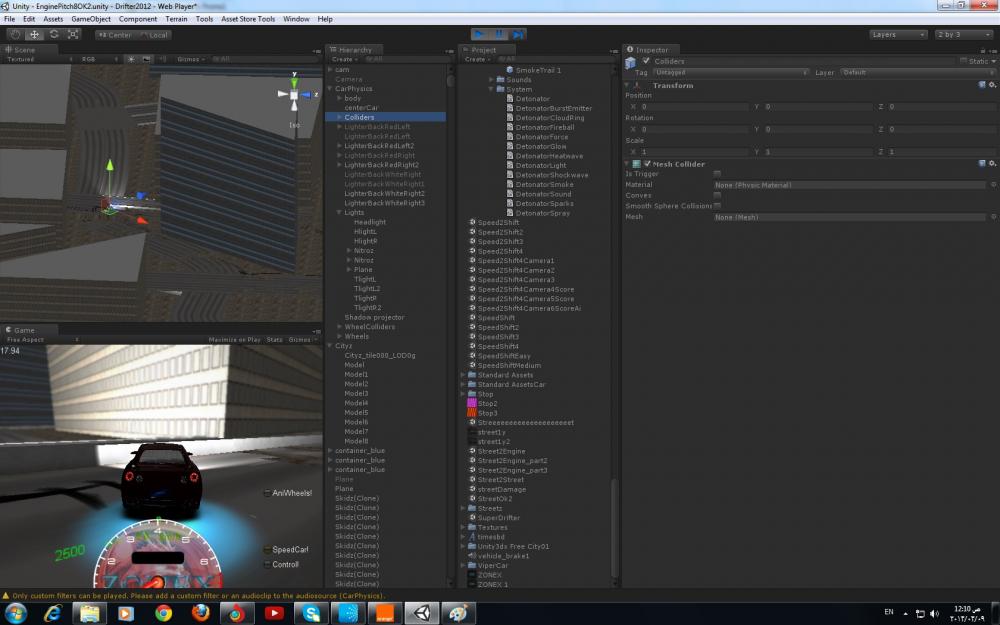Open Transform help book icon
Screen dimensions: 1000x625
pos(982,85)
